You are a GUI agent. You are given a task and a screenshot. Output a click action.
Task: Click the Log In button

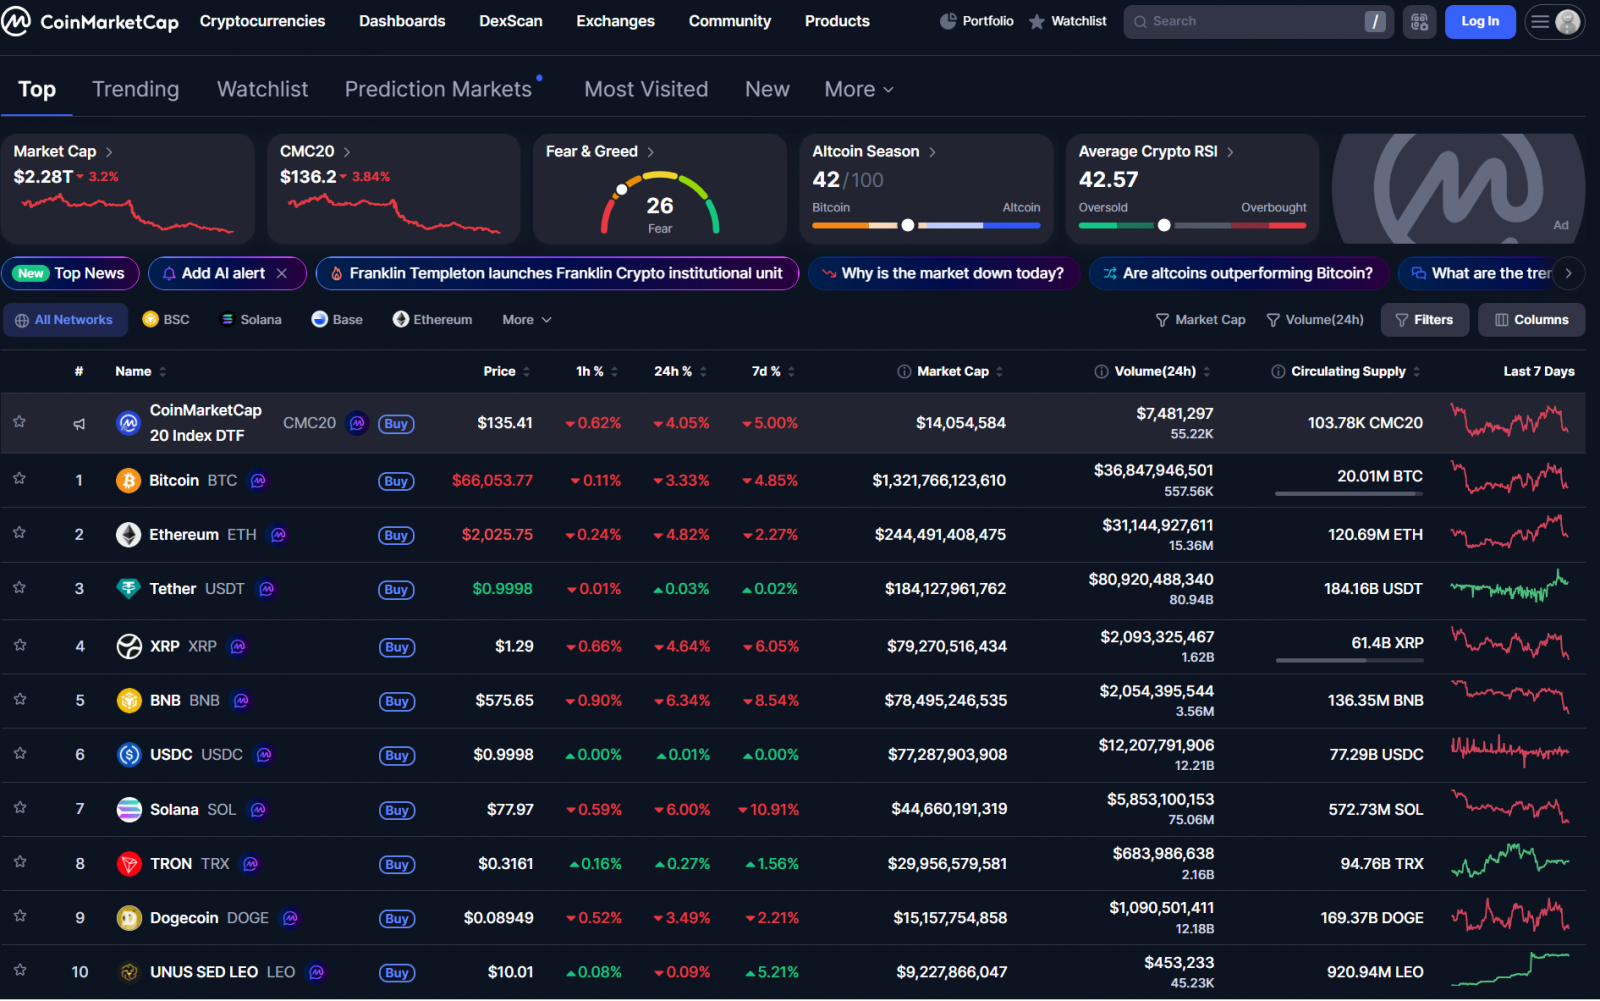(x=1479, y=21)
